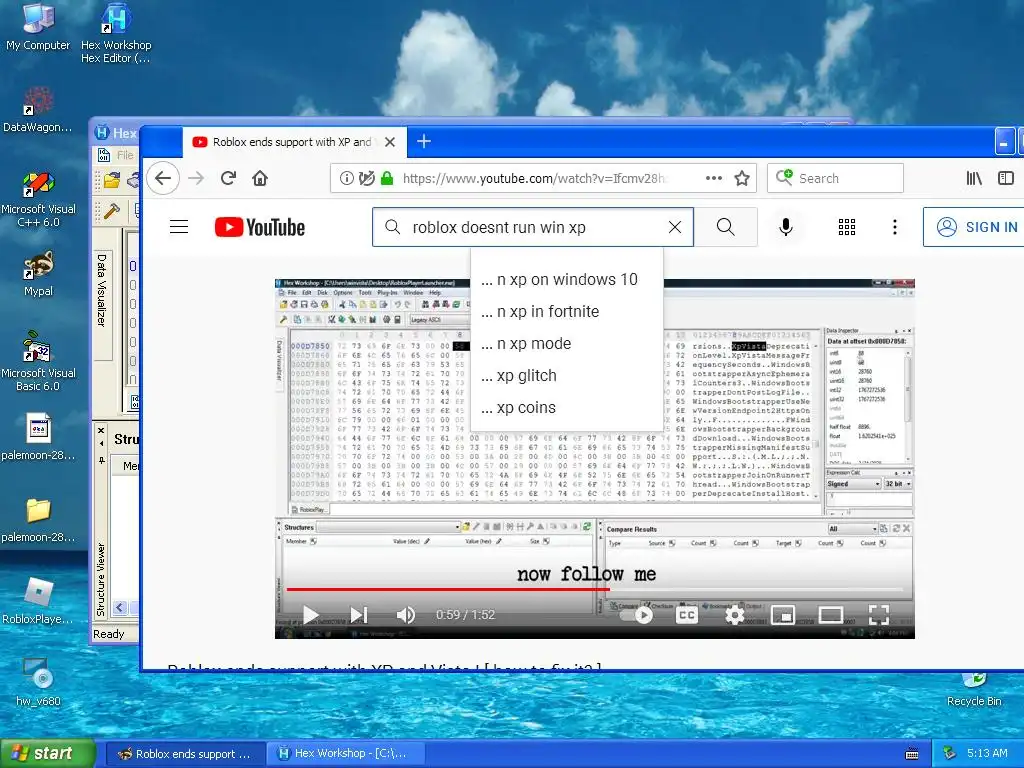Go to browser home page
The image size is (1024, 768).
[260, 178]
